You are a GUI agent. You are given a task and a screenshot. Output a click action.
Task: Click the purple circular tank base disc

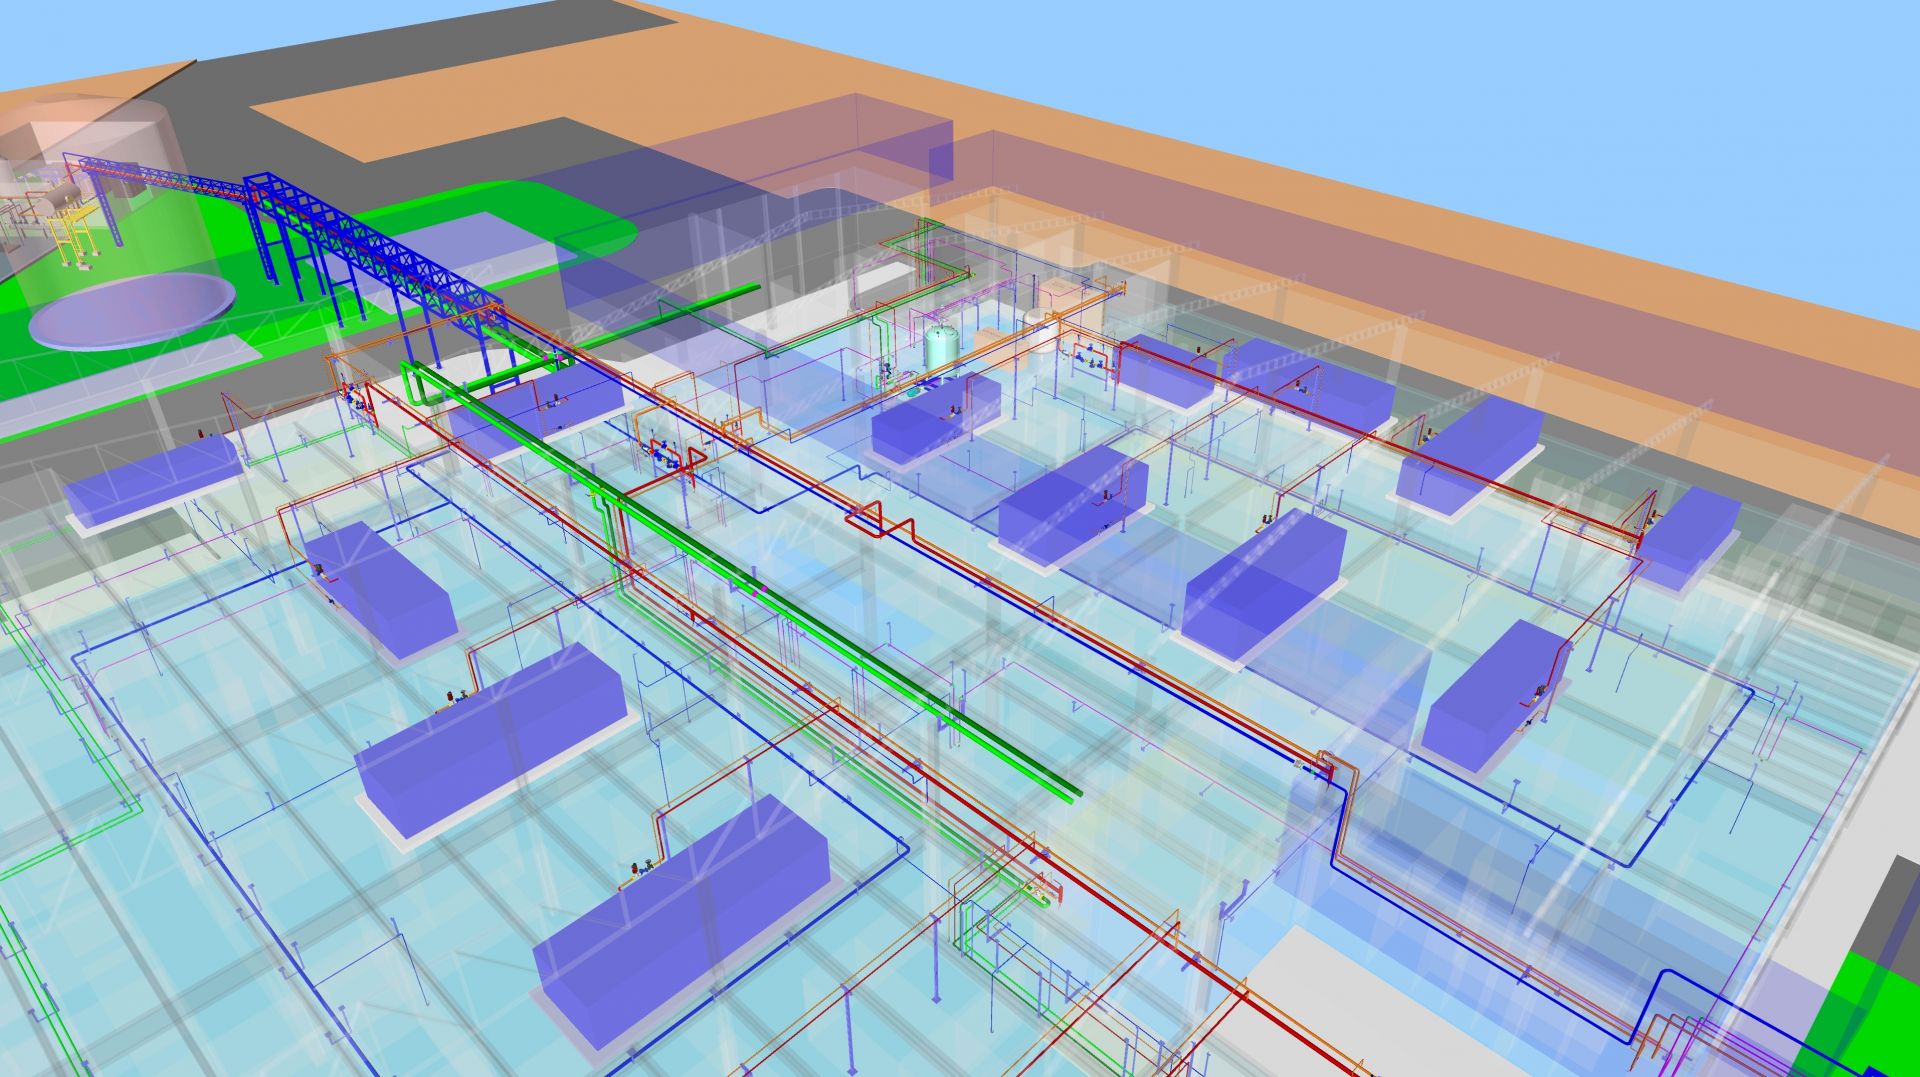tap(131, 308)
